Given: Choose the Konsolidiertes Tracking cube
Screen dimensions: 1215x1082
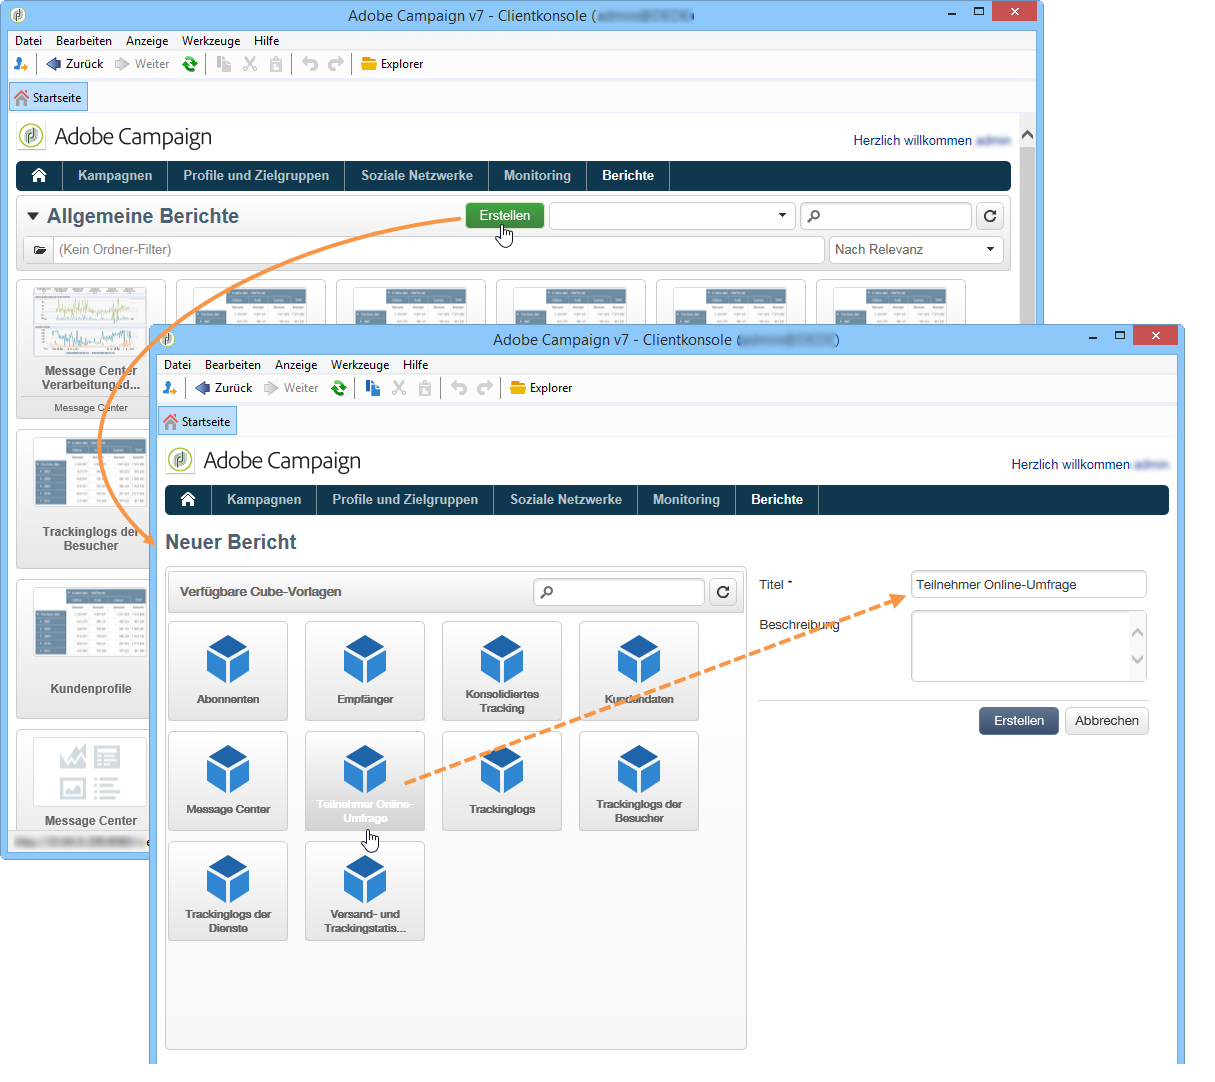Looking at the screenshot, I should pyautogui.click(x=502, y=671).
